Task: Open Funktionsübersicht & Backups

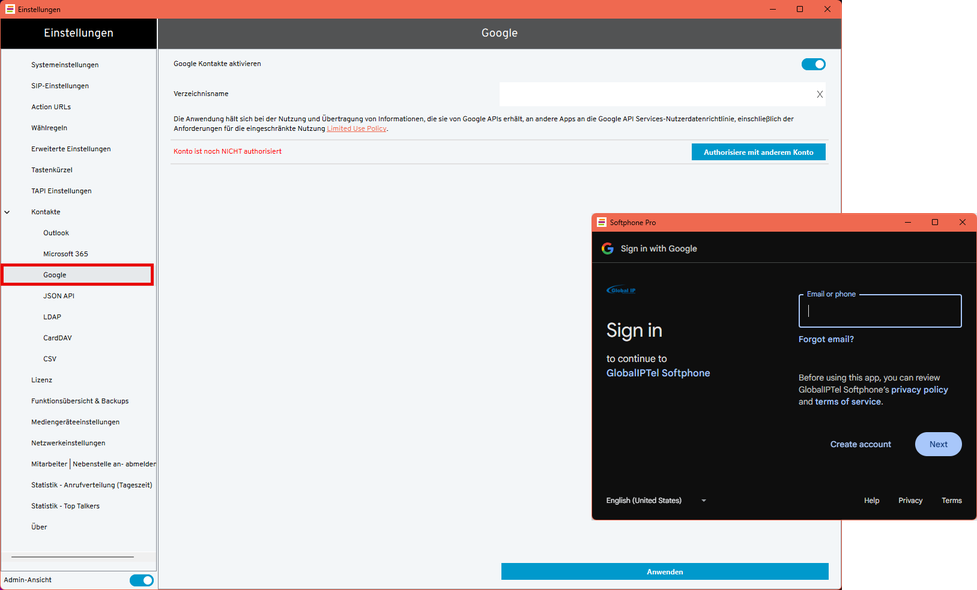Action: [80, 401]
